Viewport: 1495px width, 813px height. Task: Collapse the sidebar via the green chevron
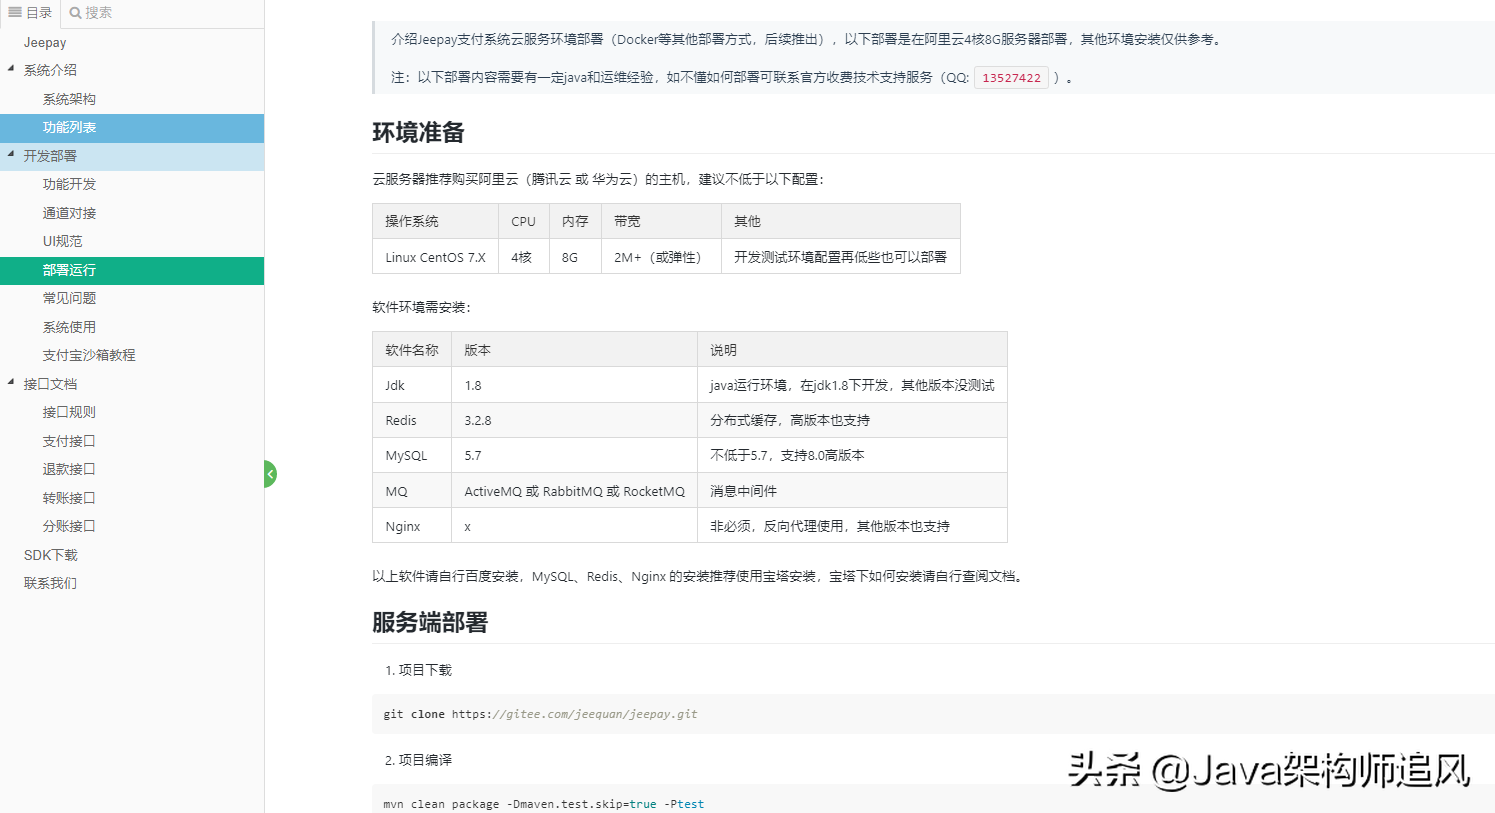click(x=269, y=473)
